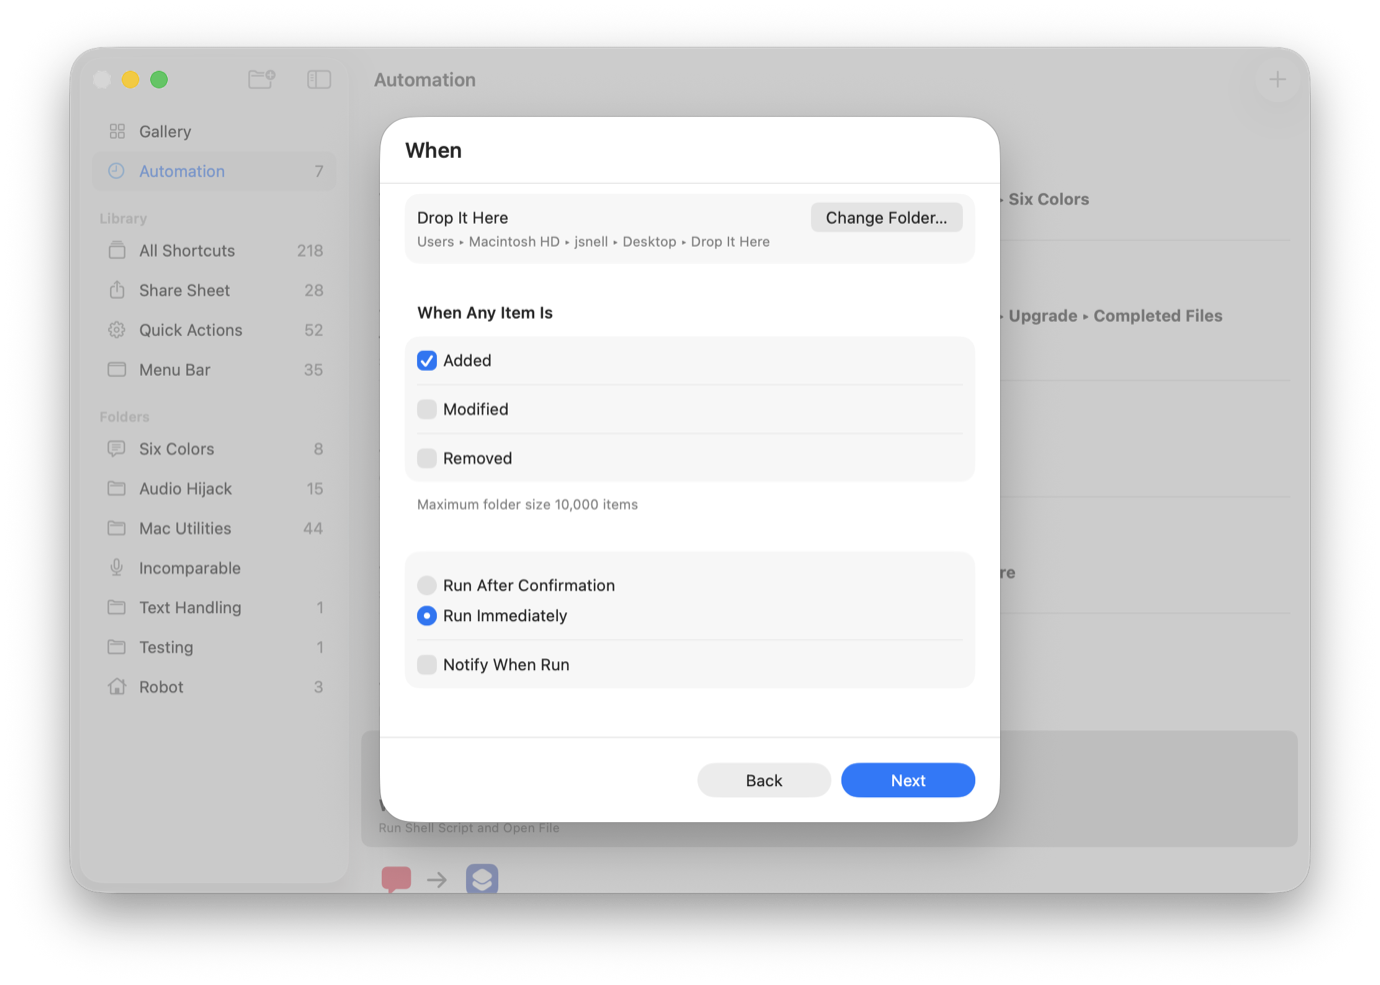Select Run After Confirmation
Image resolution: width=1380 pixels, height=985 pixels.
(427, 585)
